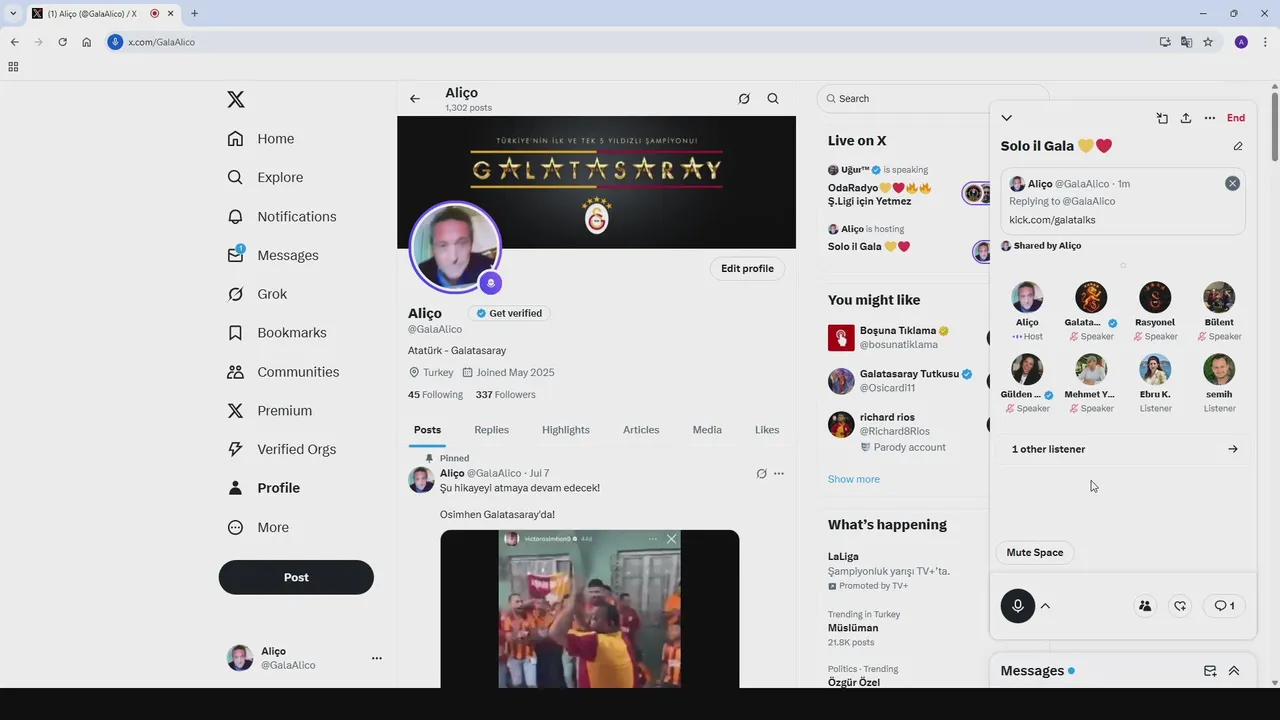This screenshot has width=1280, height=720.
Task: Open account options next to @GalaAlico
Action: (377, 658)
